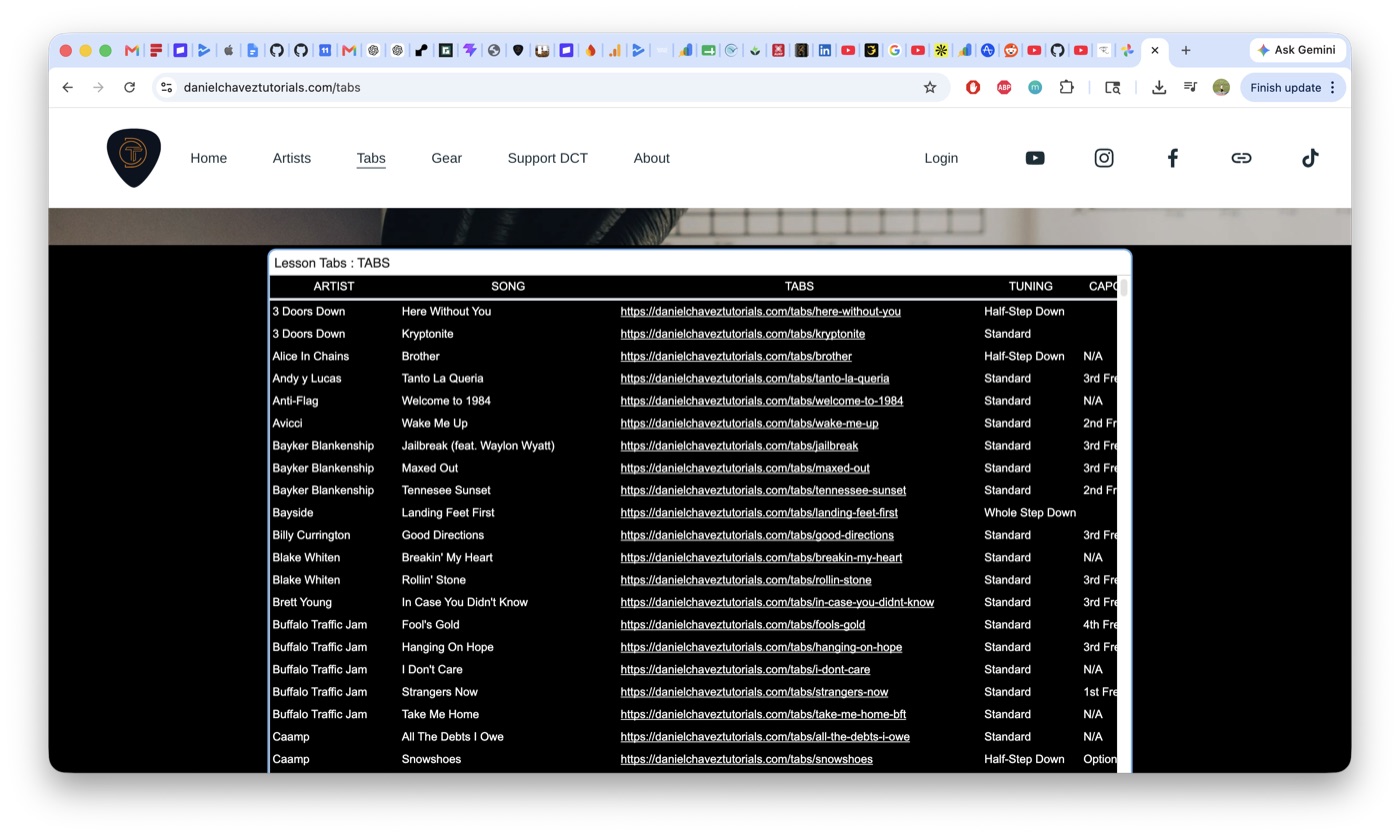Switch to the calendar '11' tab
1400x837 pixels.
(x=325, y=50)
